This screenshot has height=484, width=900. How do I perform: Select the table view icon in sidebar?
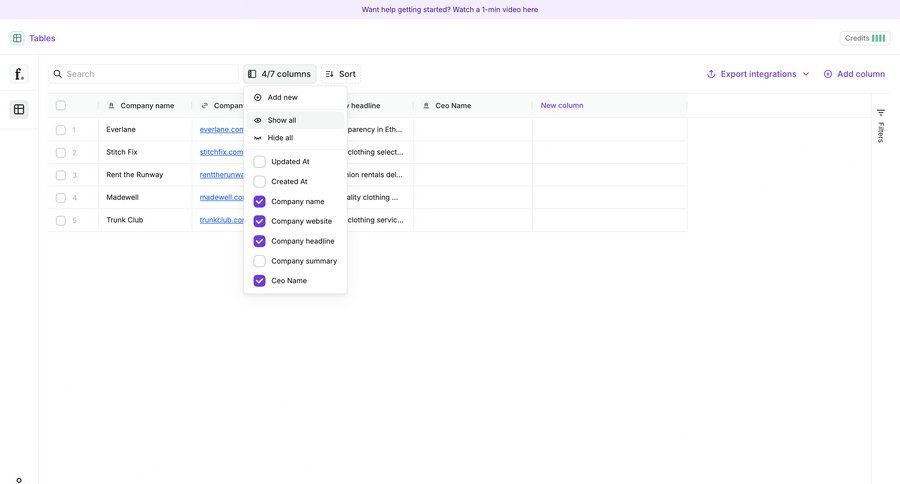pyautogui.click(x=19, y=109)
